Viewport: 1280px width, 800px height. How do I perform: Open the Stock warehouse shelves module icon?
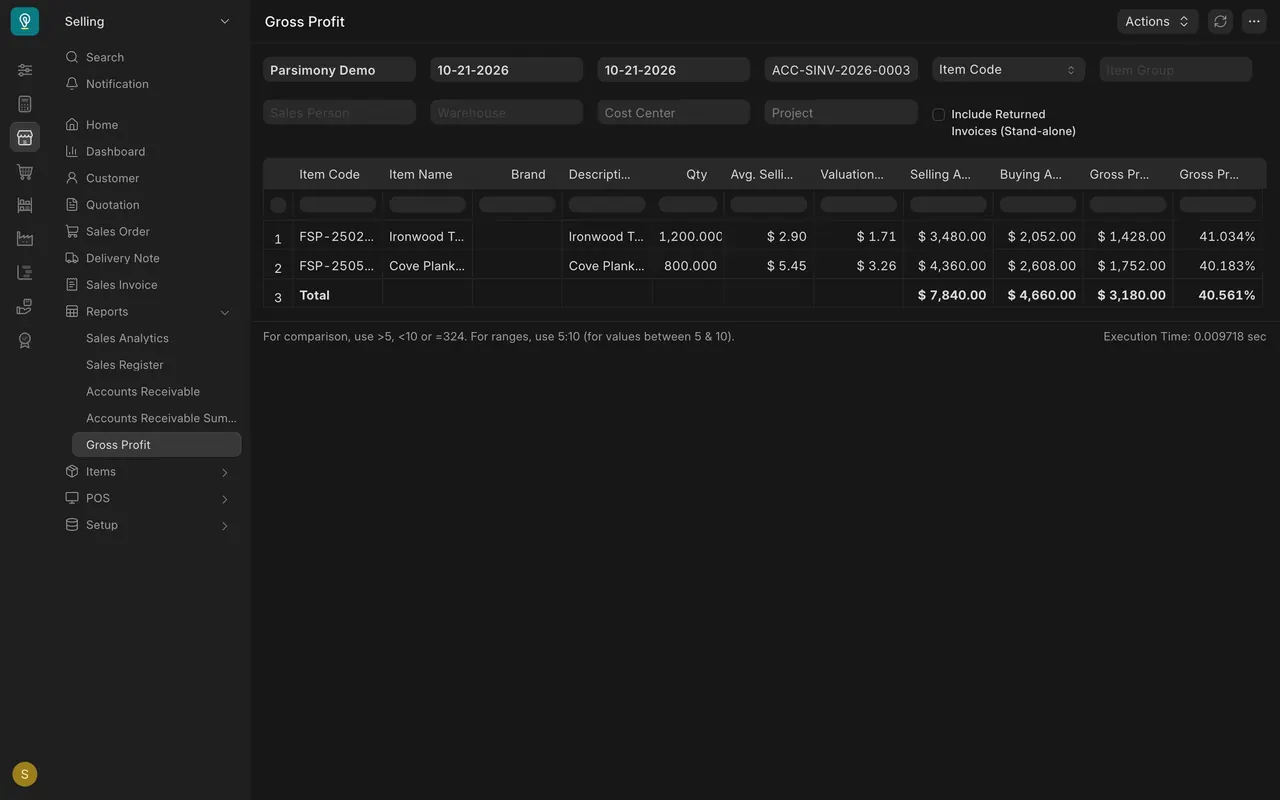25,205
